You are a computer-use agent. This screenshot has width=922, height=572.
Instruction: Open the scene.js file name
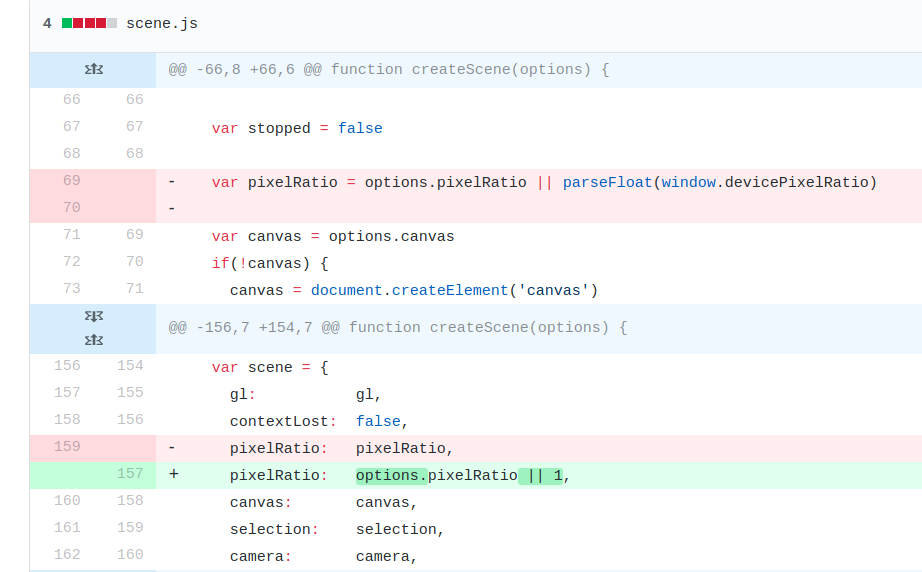162,24
